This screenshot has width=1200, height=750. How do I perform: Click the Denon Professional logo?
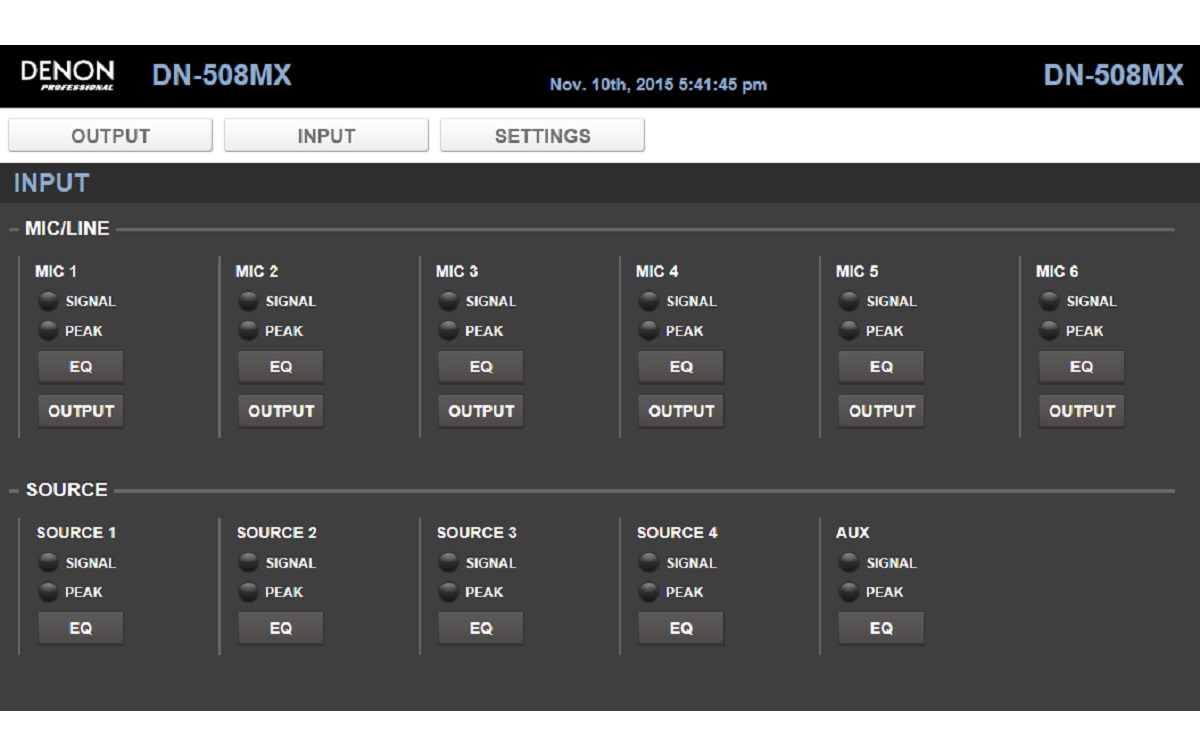(x=67, y=76)
